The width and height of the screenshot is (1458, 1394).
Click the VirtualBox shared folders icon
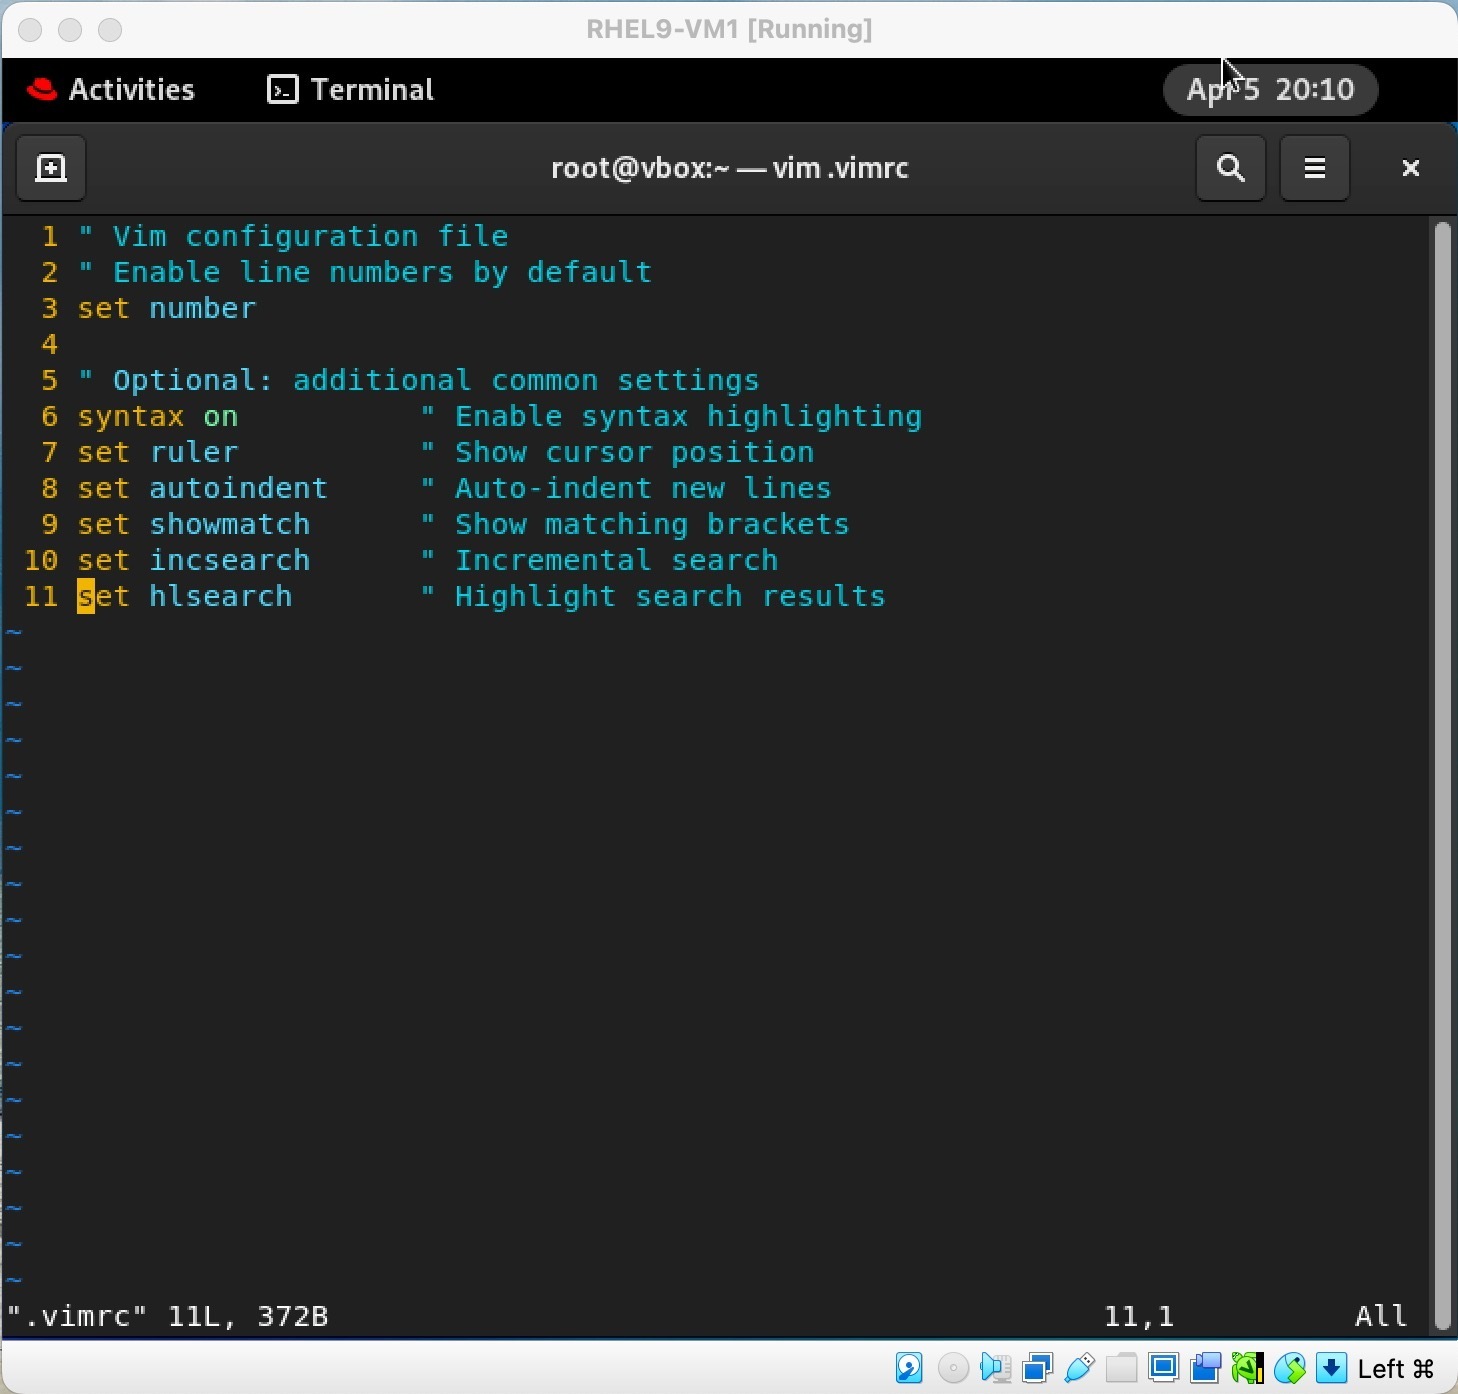click(x=1121, y=1367)
